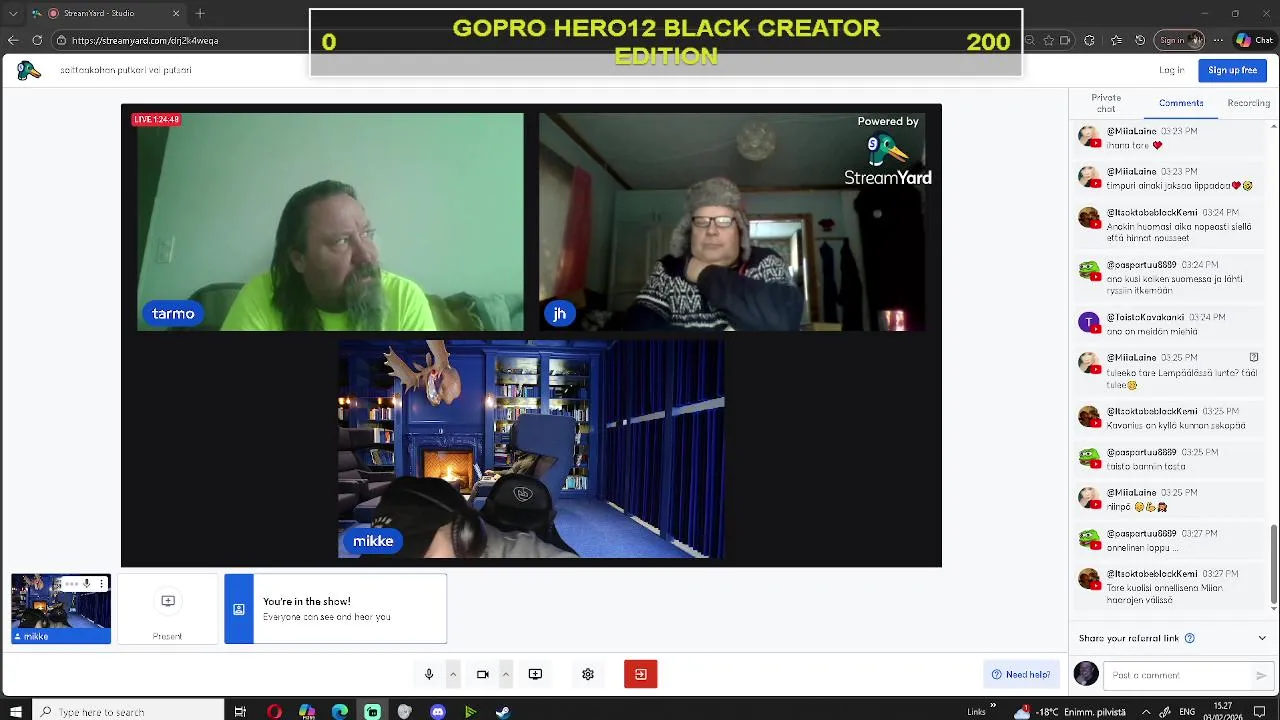Open Microsoft Edge from the taskbar
This screenshot has width=1280, height=720.
pyautogui.click(x=340, y=712)
